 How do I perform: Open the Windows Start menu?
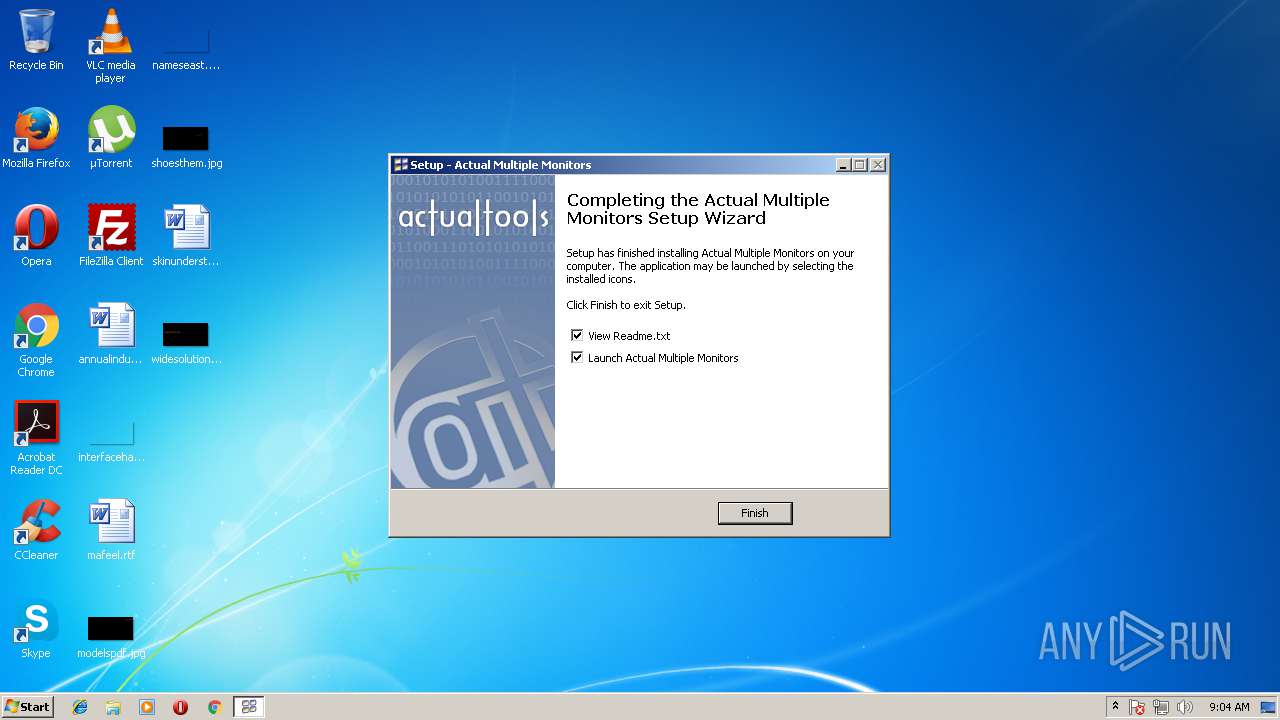27,706
